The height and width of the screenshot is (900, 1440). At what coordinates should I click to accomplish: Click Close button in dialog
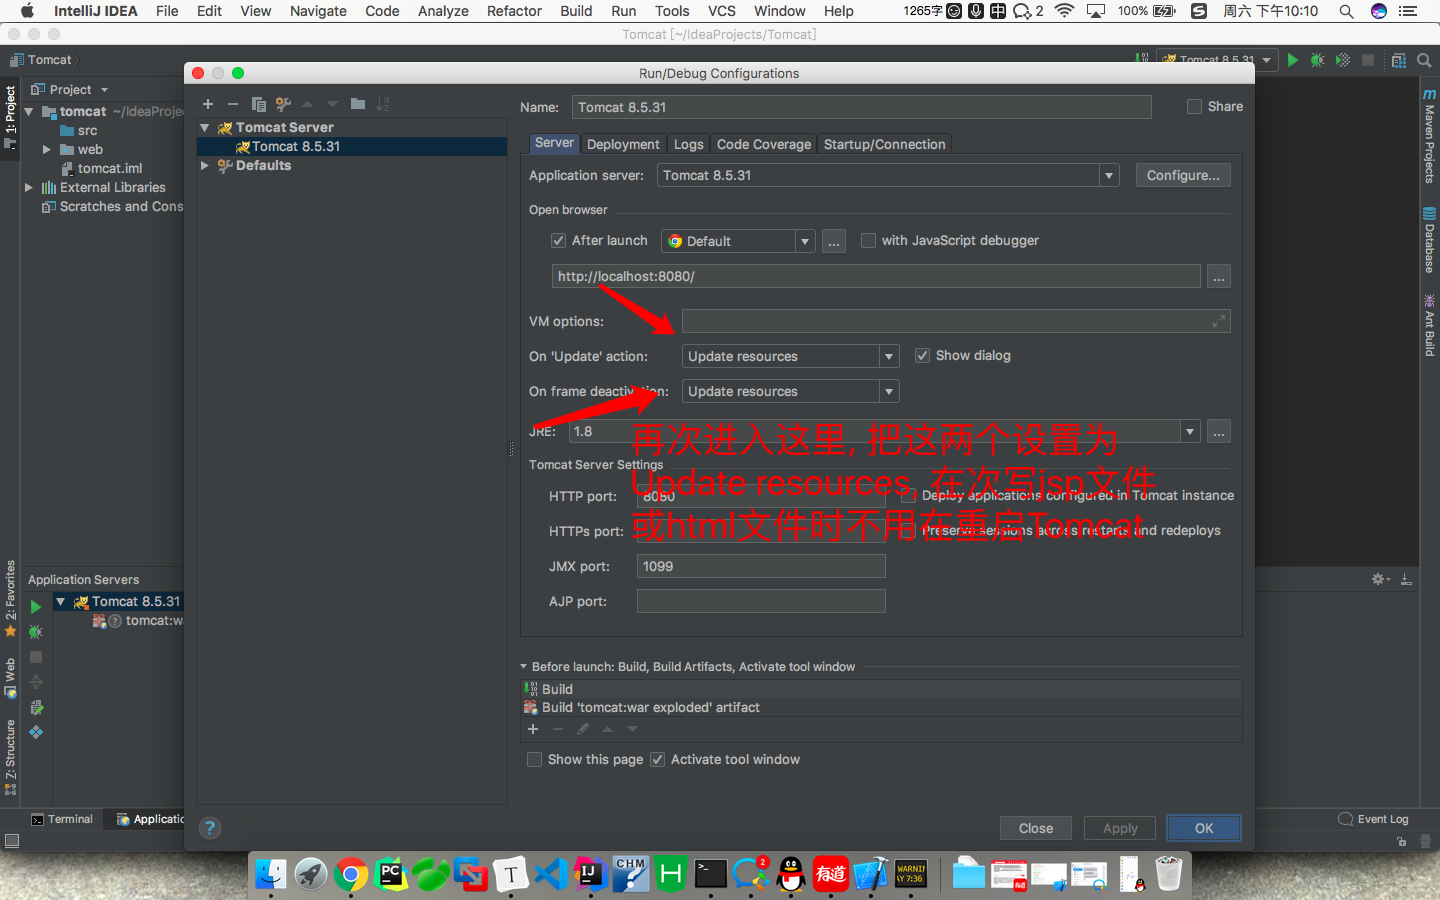pyautogui.click(x=1036, y=828)
